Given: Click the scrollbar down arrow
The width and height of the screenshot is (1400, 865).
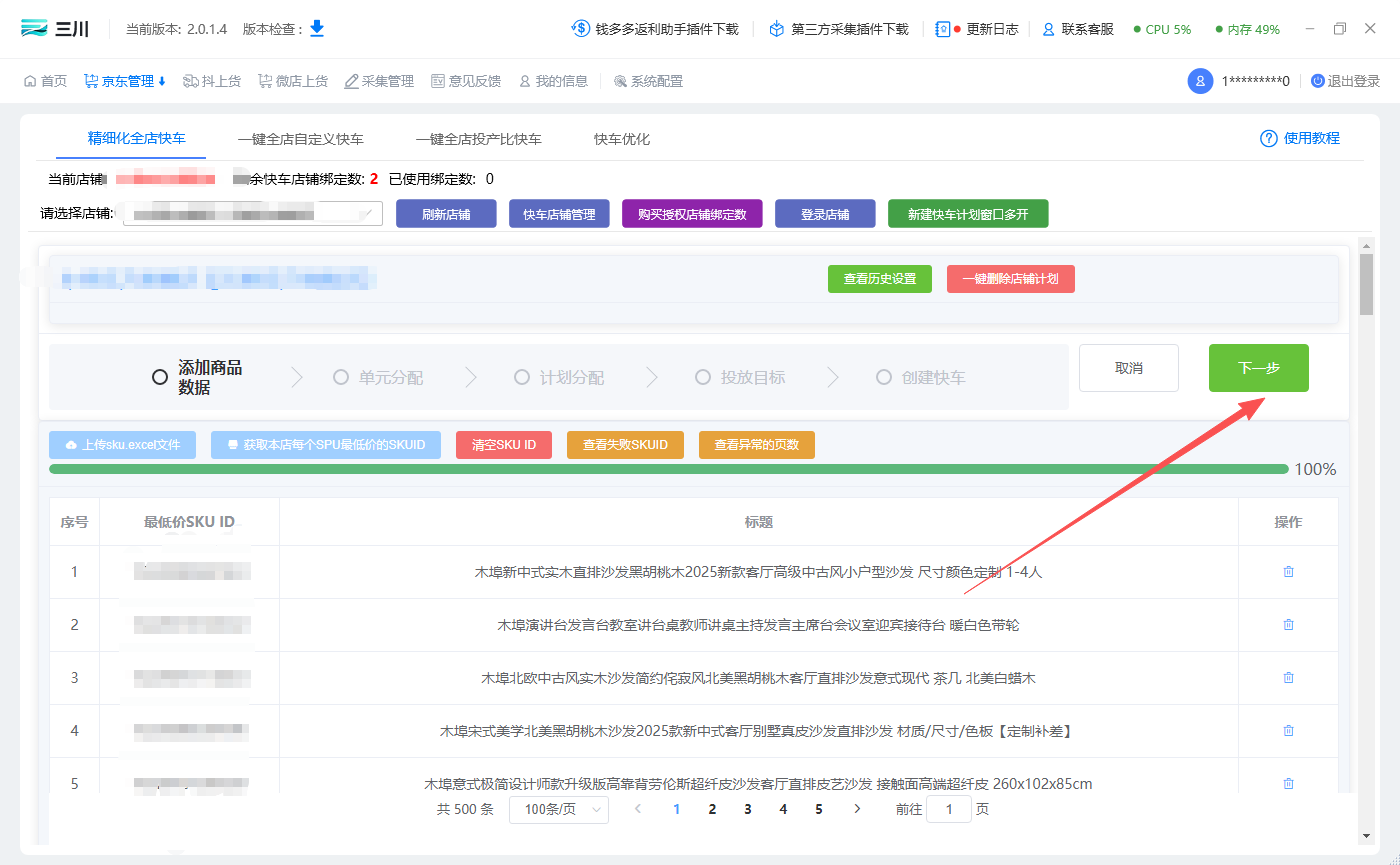Looking at the screenshot, I should tap(1366, 836).
